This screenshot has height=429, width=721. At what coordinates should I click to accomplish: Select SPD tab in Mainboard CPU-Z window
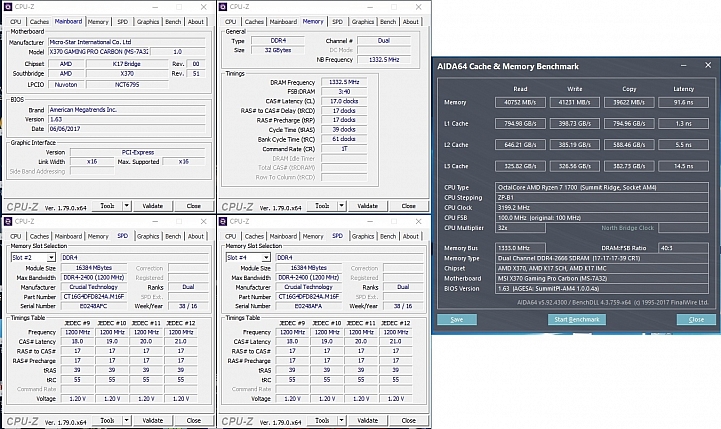point(122,22)
